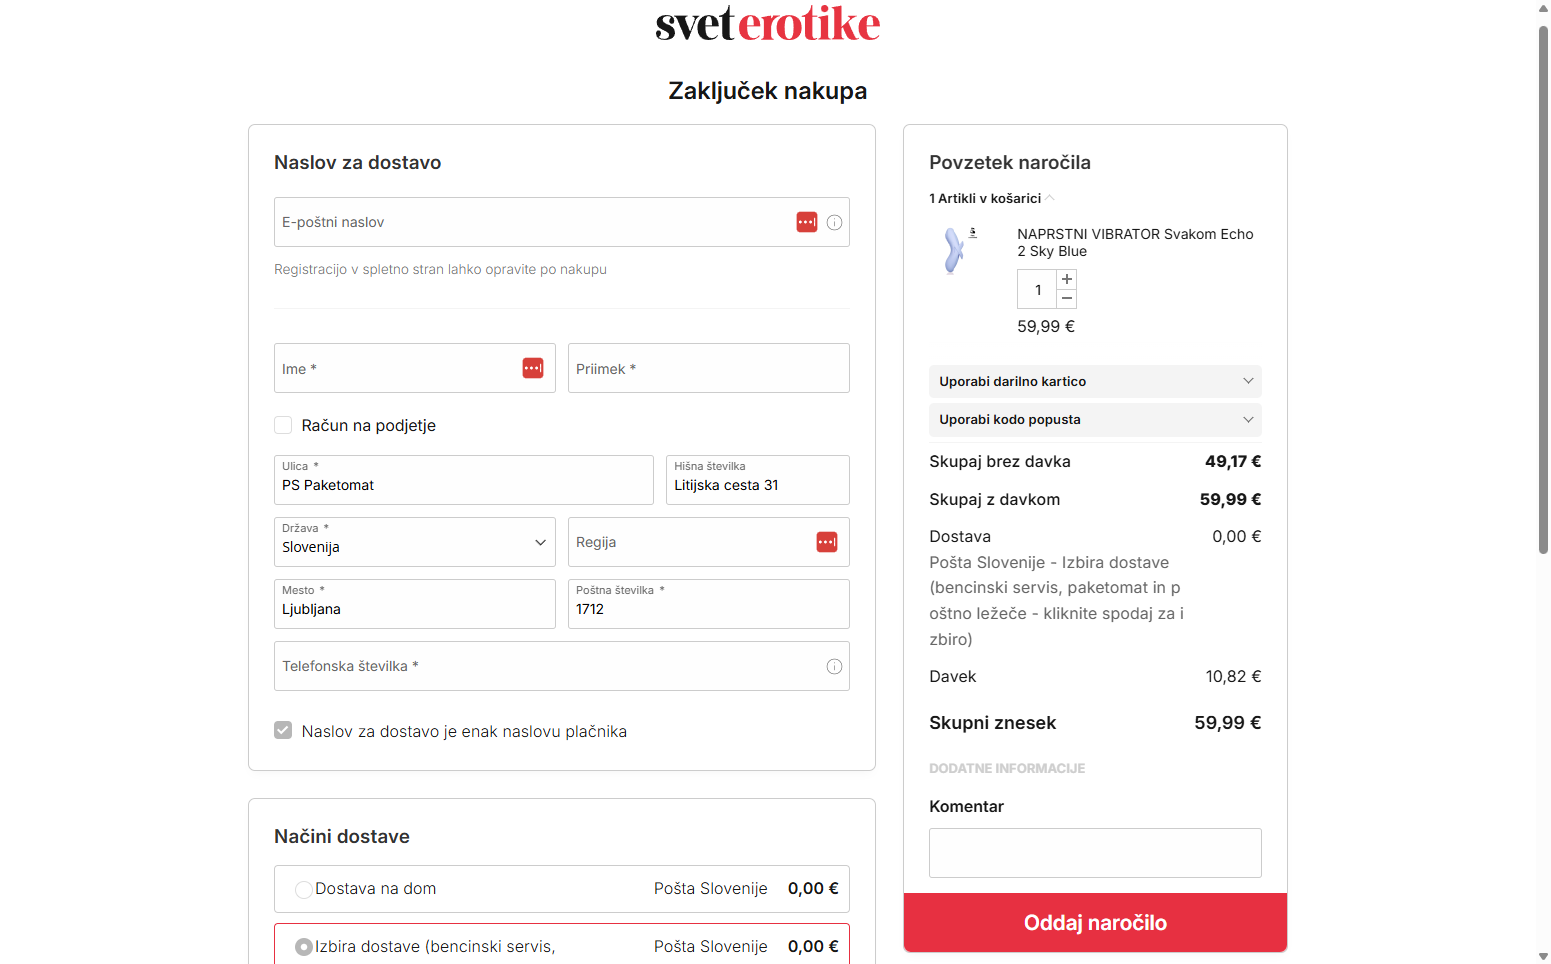Click the red password manager icon in email field

[807, 222]
